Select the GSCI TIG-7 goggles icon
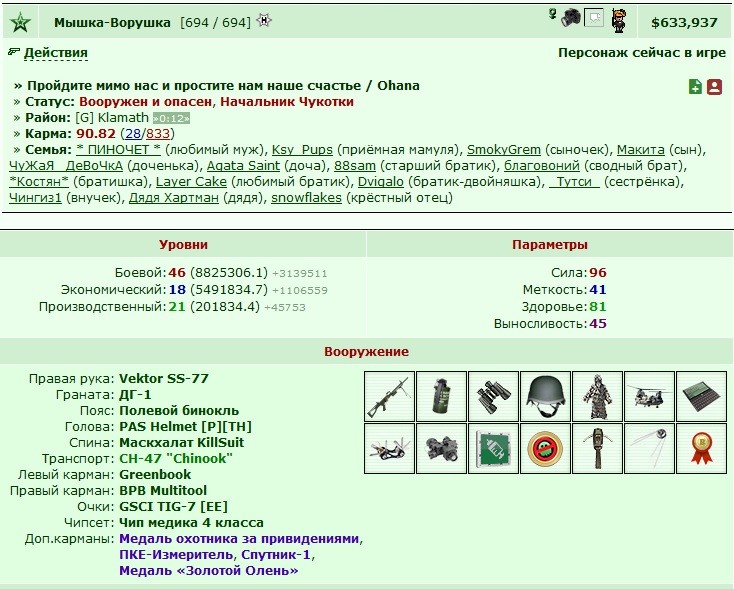The height and width of the screenshot is (589, 734). pyautogui.click(x=441, y=449)
